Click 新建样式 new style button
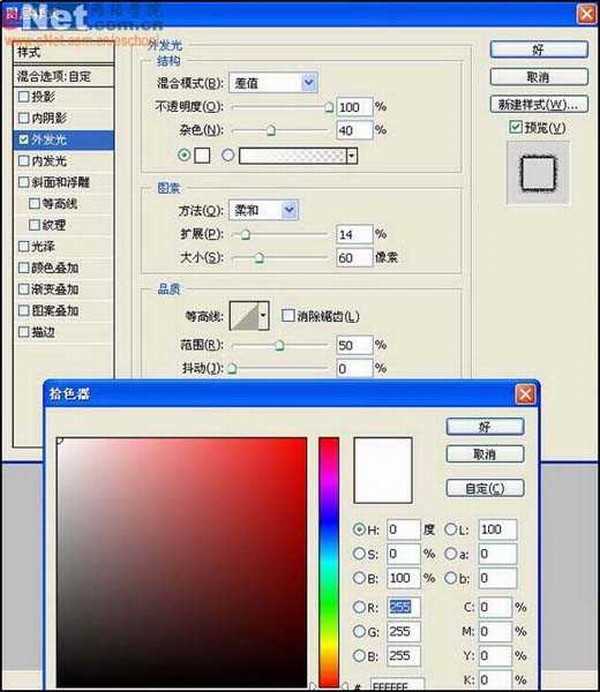 click(x=537, y=104)
